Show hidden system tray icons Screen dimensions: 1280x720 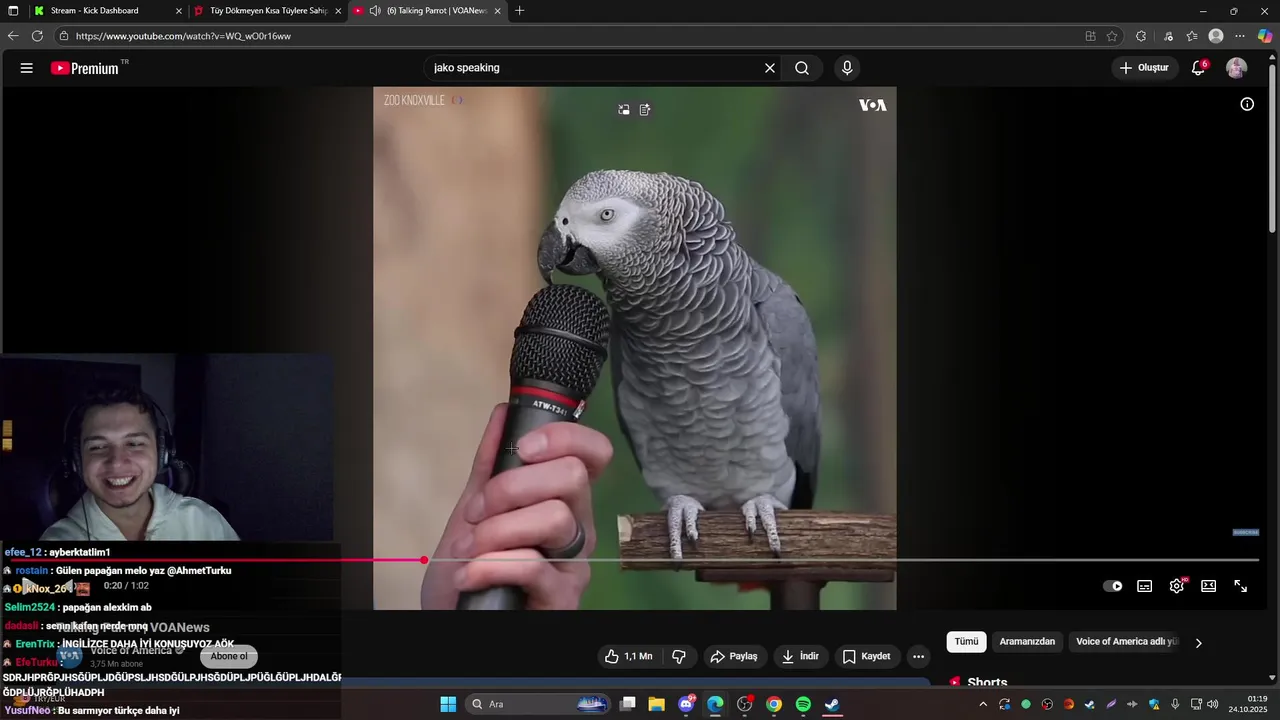click(x=983, y=704)
